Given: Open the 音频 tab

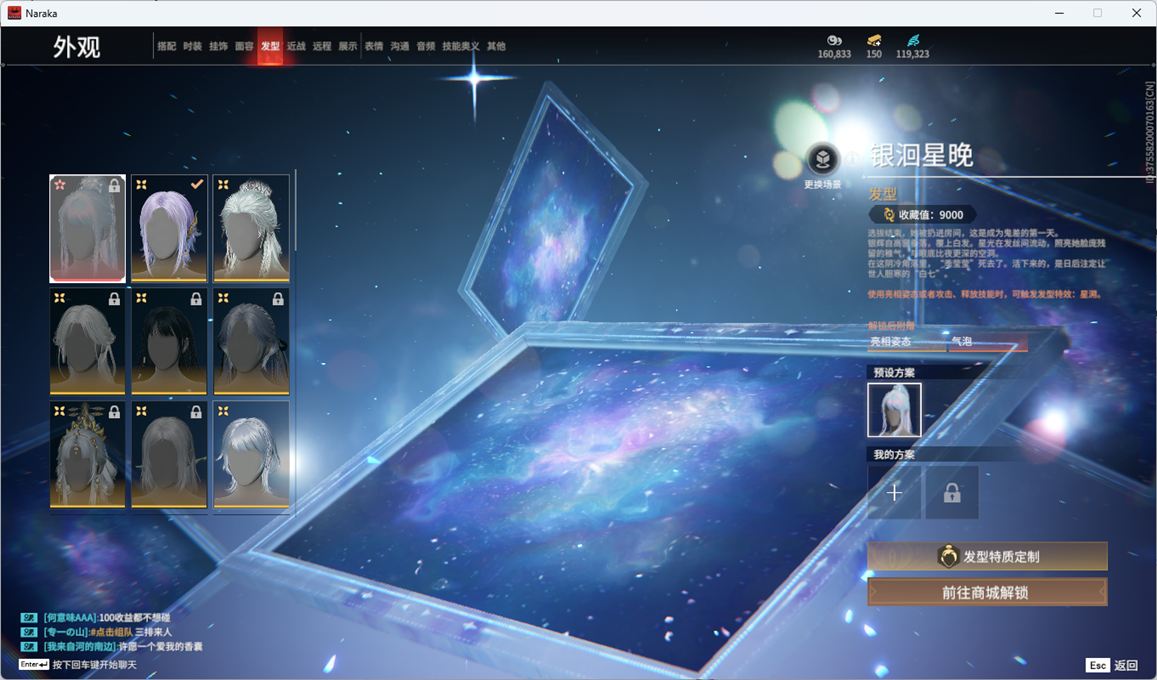Looking at the screenshot, I should (426, 46).
